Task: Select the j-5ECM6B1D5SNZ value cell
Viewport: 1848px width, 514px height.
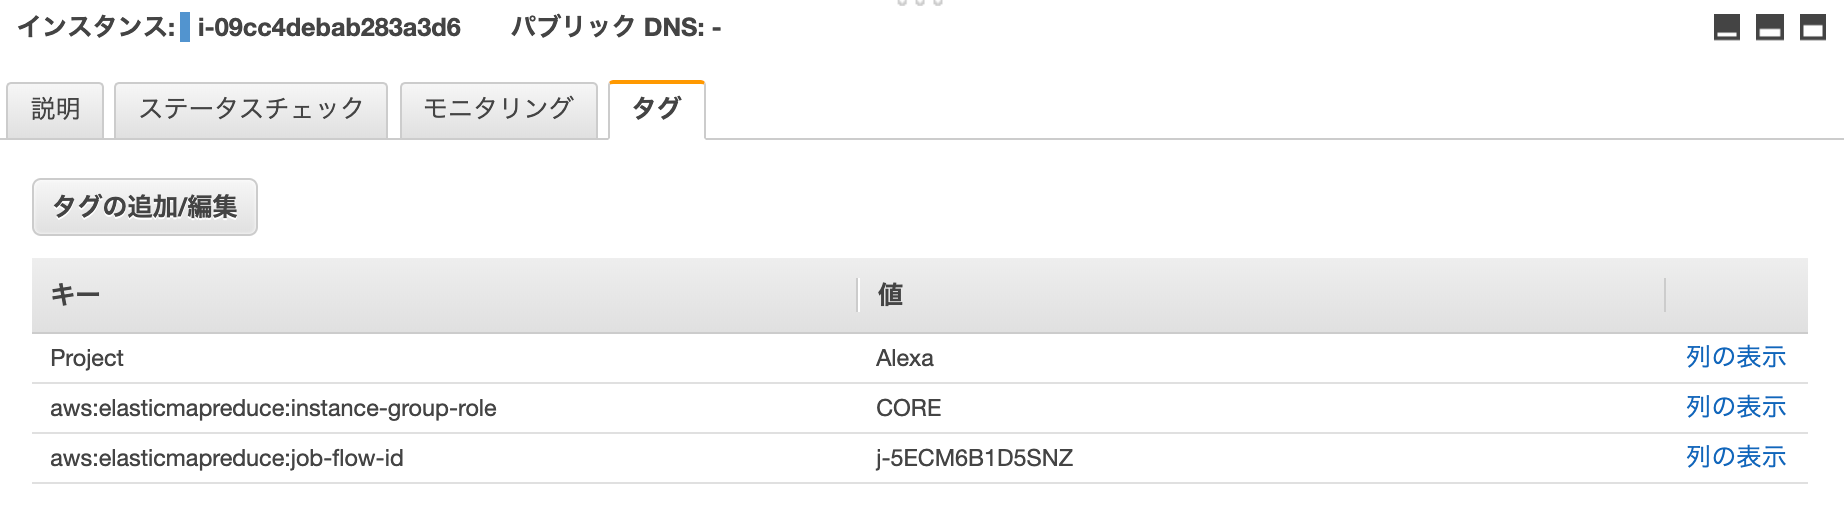Action: tap(975, 458)
